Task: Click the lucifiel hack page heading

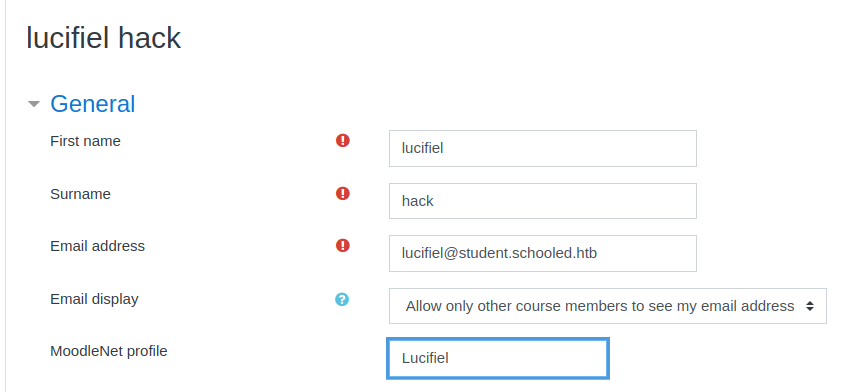Action: point(103,38)
